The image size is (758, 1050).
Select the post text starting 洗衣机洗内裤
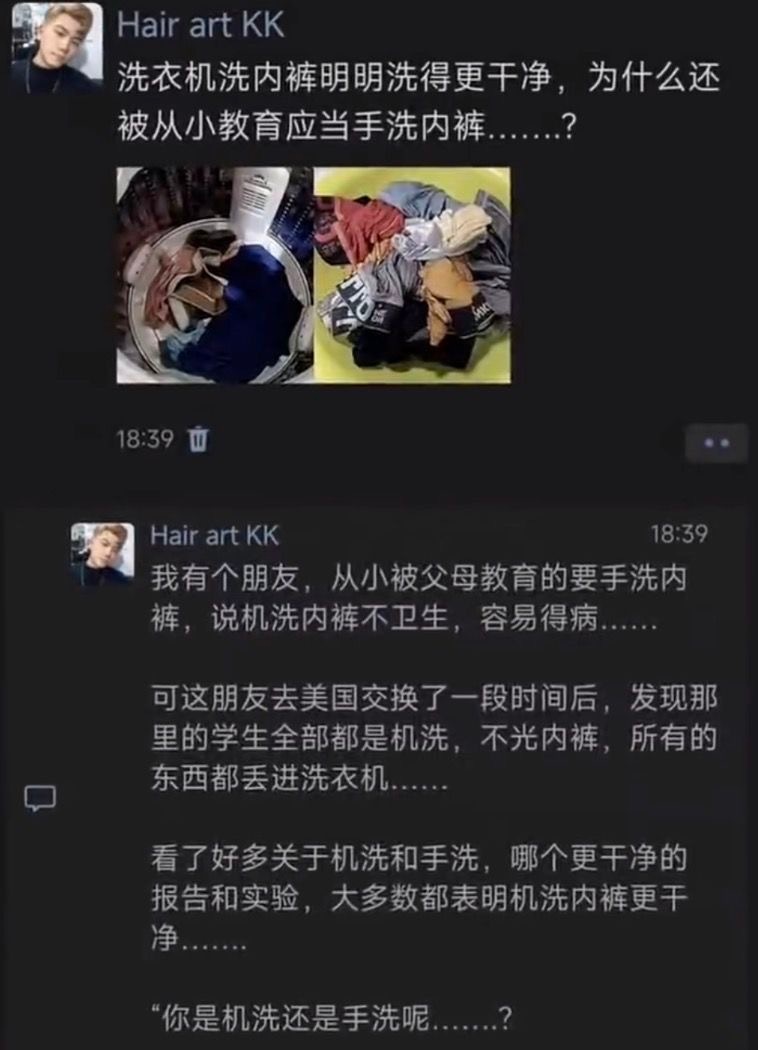419,100
